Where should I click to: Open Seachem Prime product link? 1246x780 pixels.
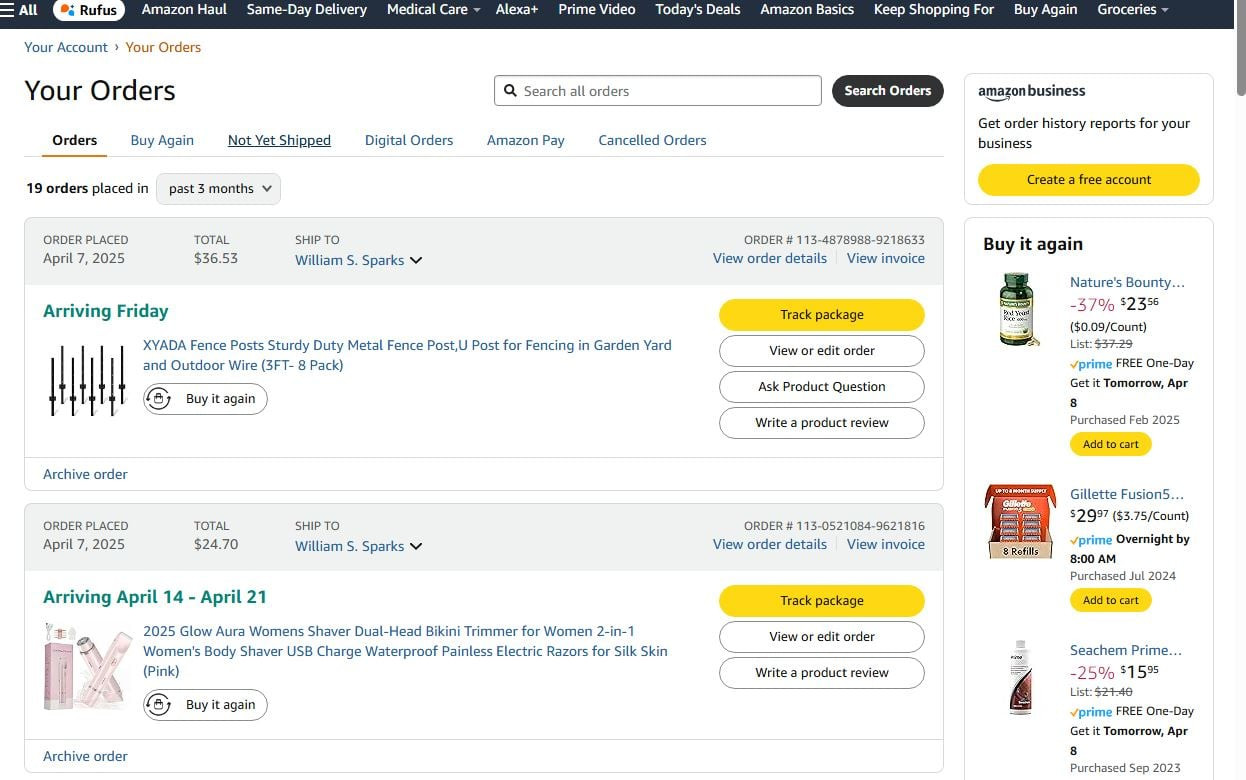click(x=1126, y=650)
